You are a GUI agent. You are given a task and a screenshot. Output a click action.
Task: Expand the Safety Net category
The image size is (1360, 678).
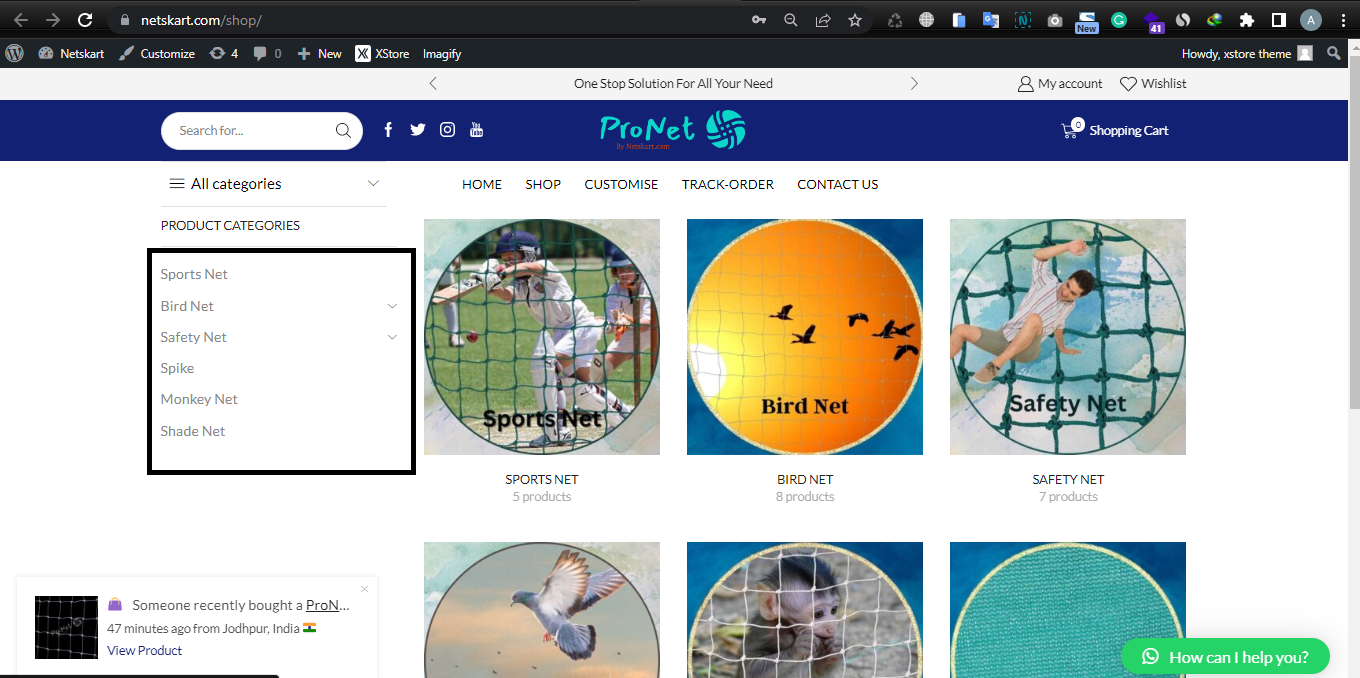pyautogui.click(x=392, y=337)
